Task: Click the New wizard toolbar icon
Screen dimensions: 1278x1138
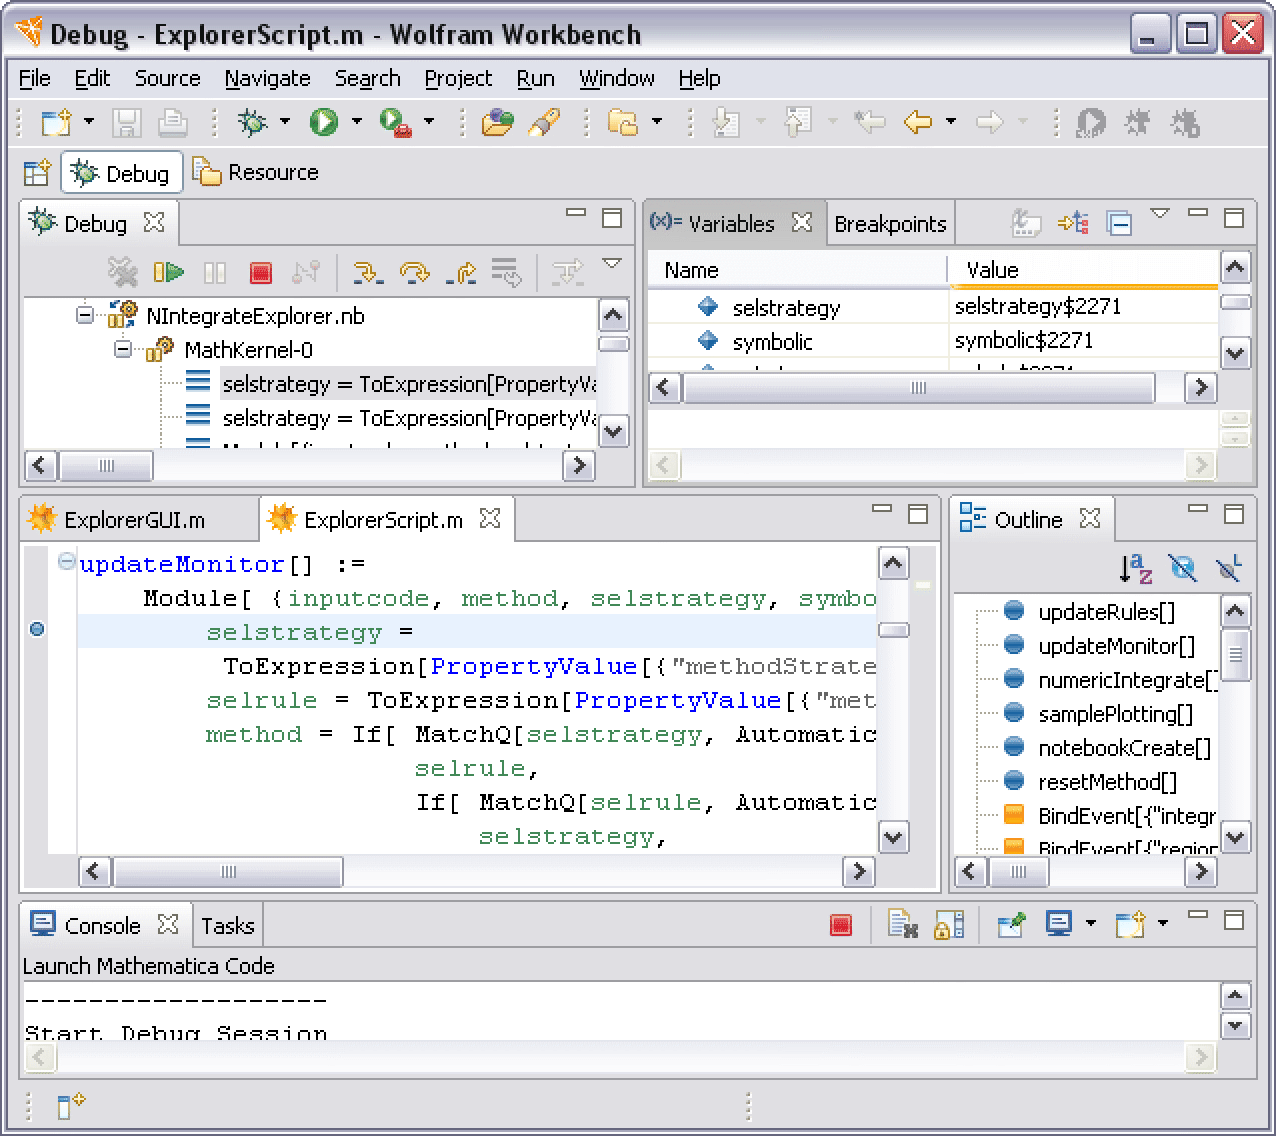Action: [x=56, y=123]
